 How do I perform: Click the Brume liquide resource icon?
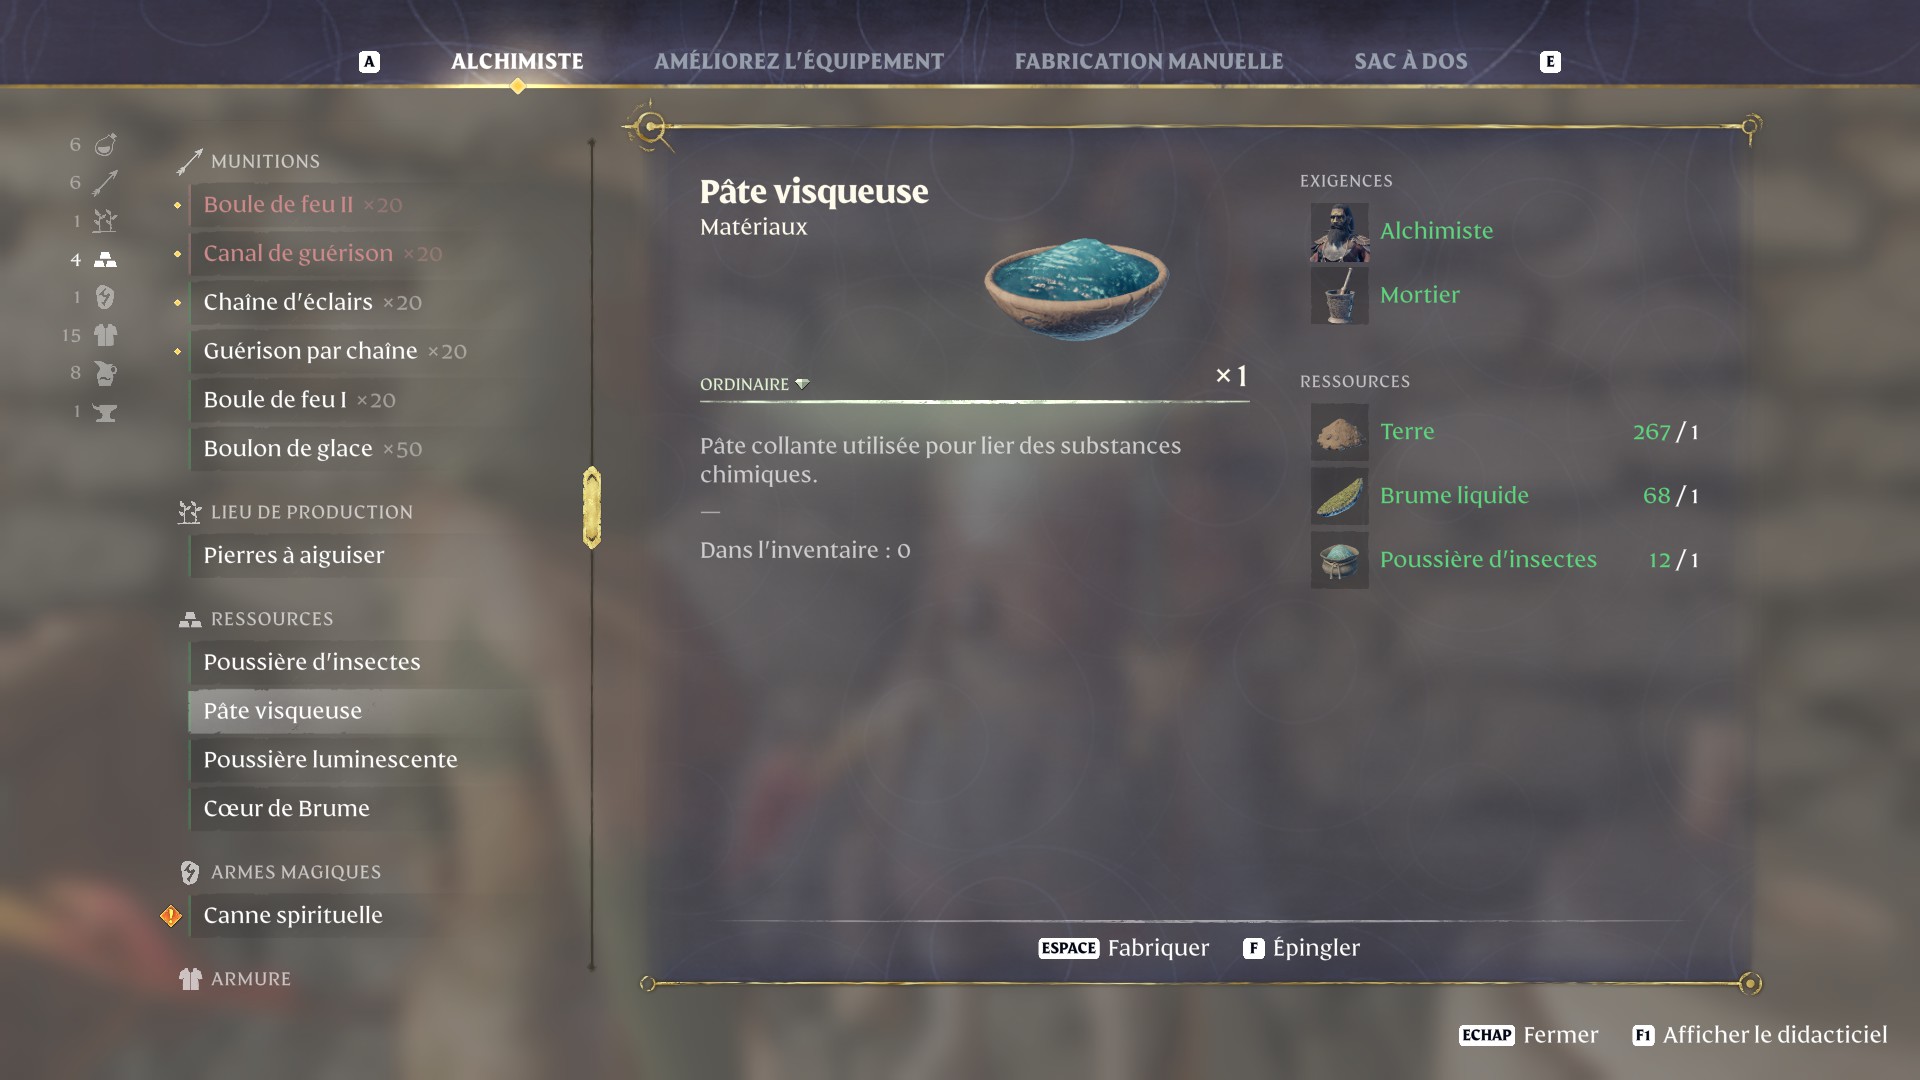(1339, 496)
